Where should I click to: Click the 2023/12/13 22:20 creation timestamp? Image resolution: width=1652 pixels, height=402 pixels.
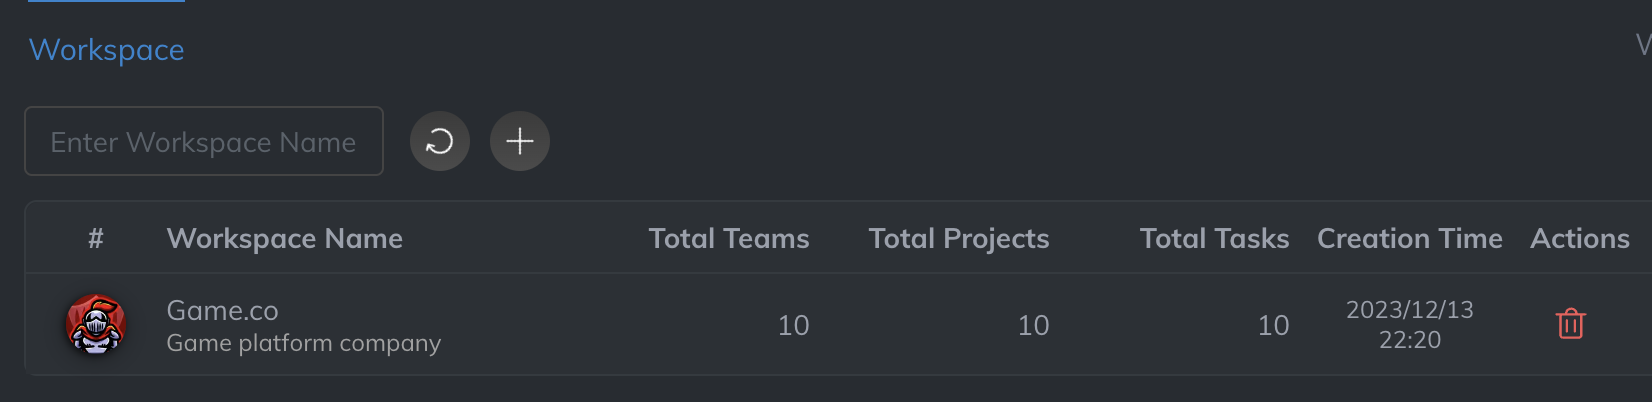tap(1409, 324)
